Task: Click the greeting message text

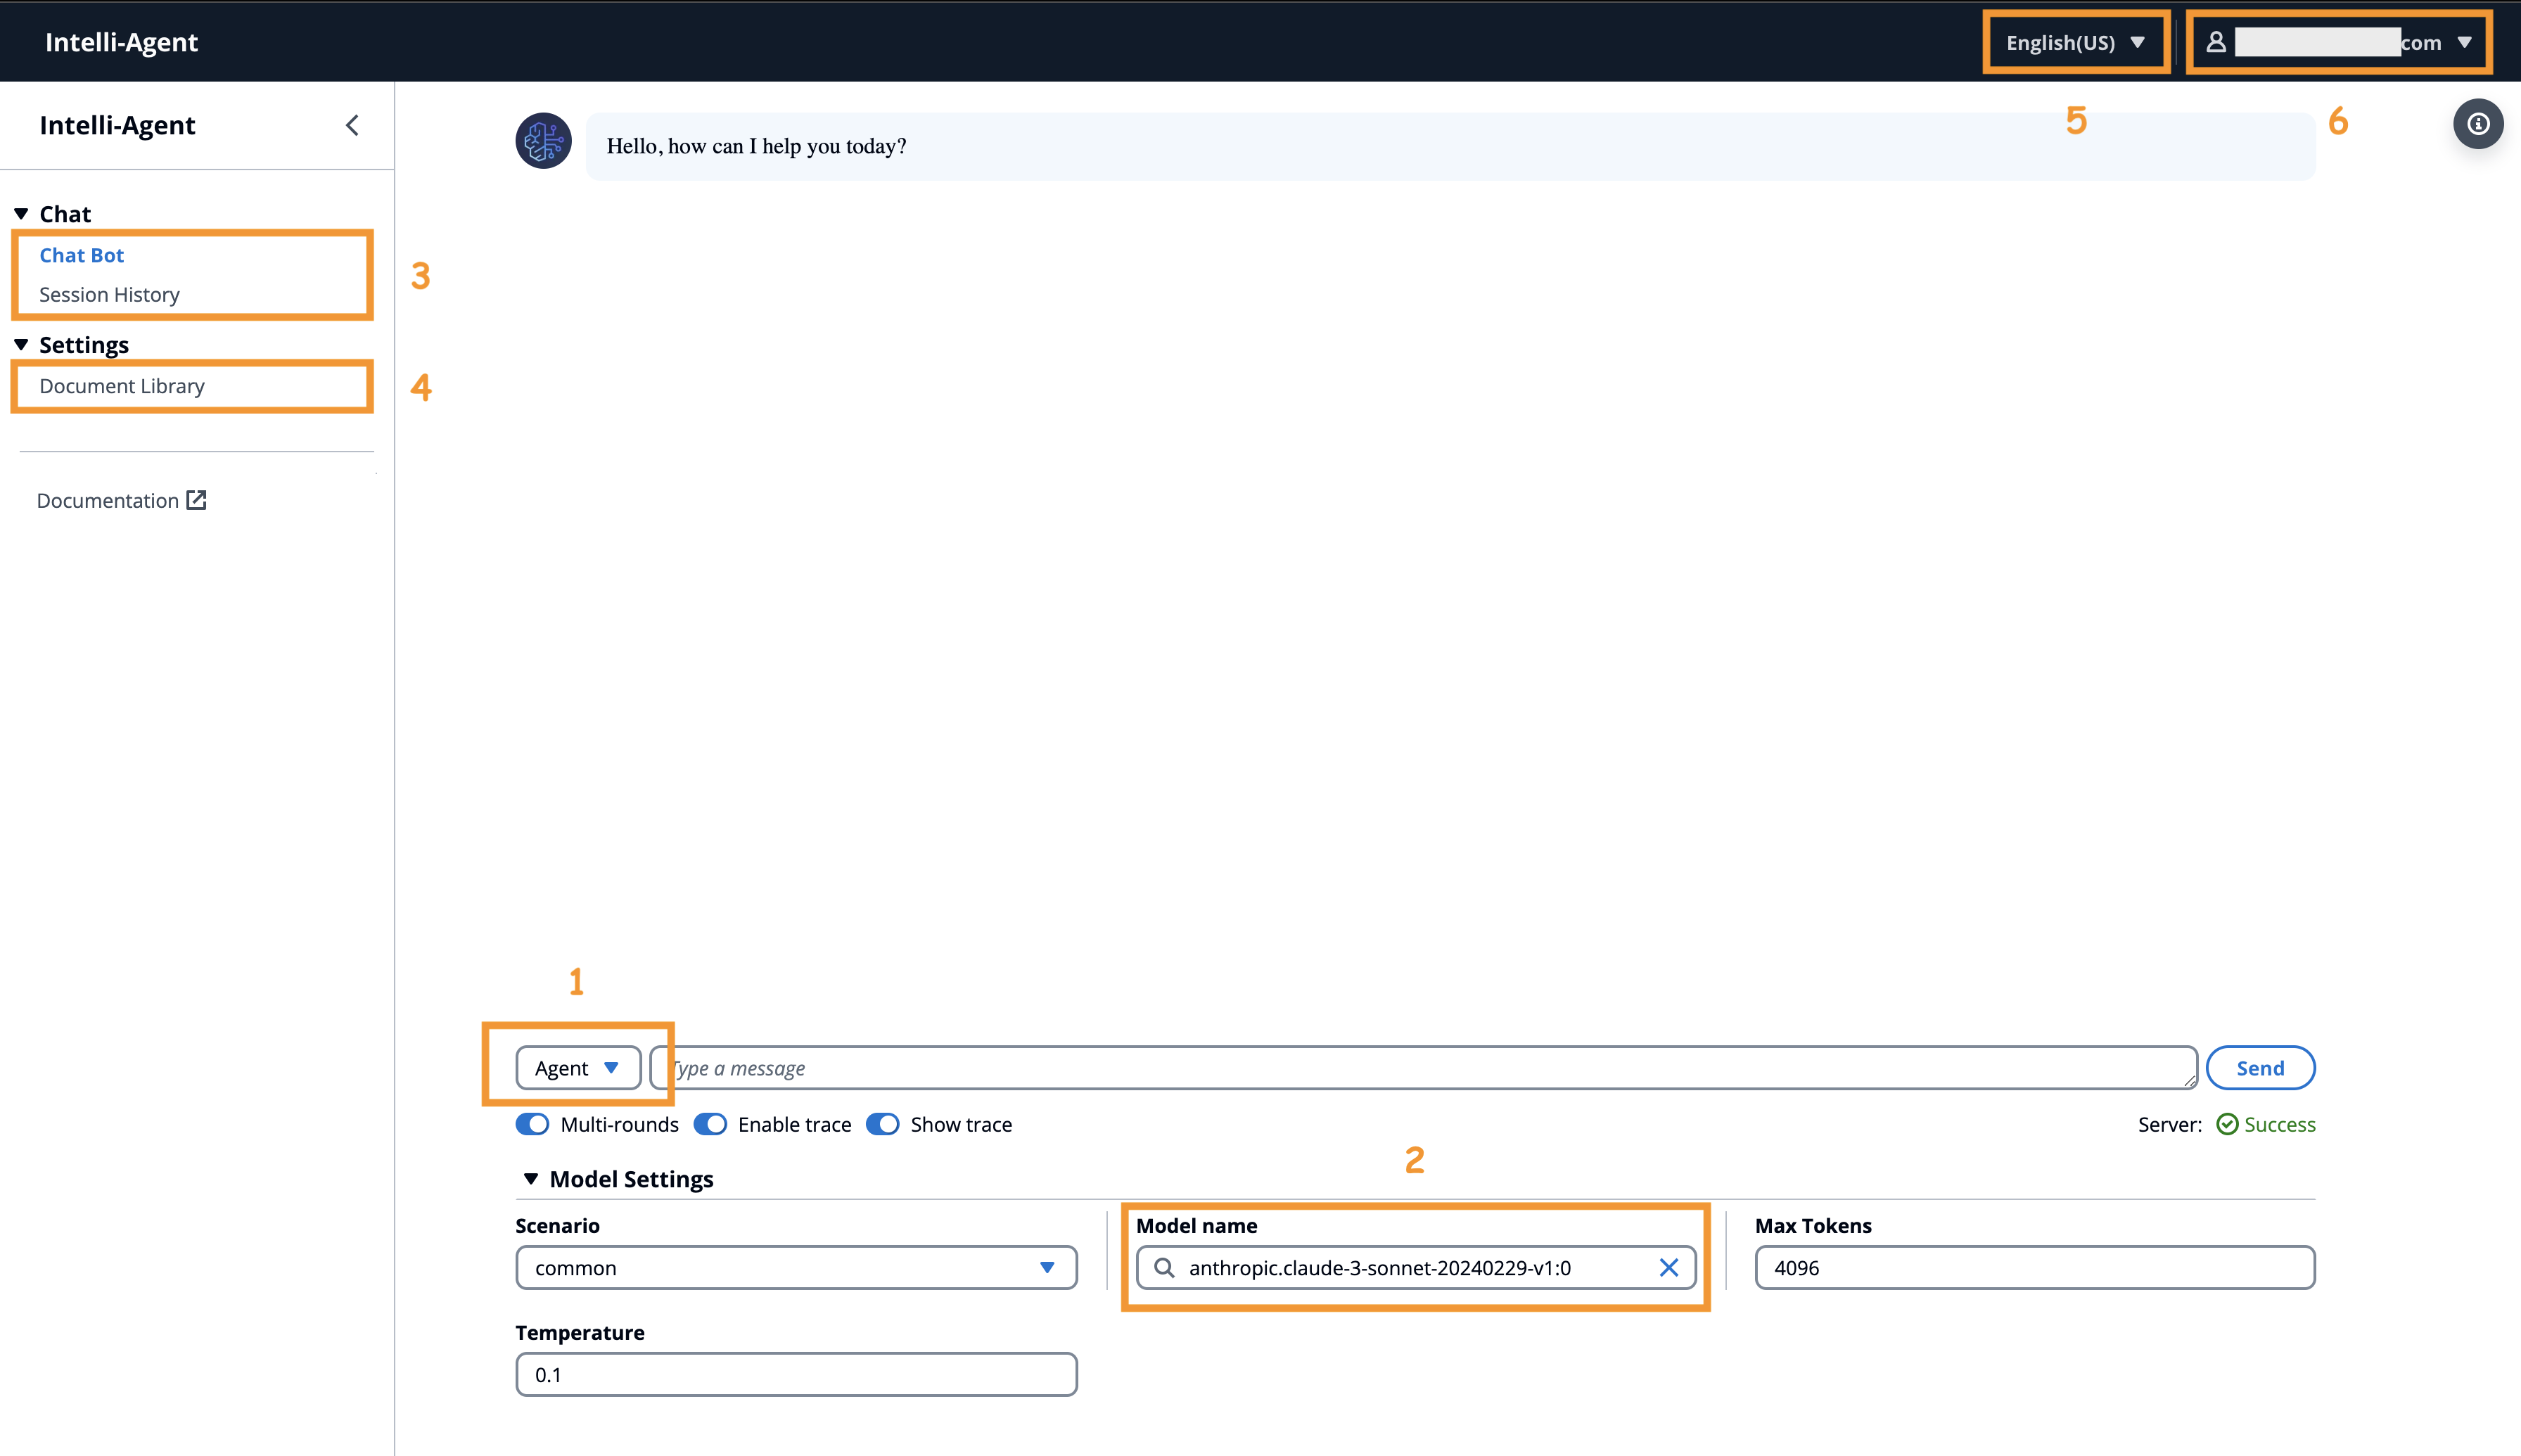Action: click(756, 146)
